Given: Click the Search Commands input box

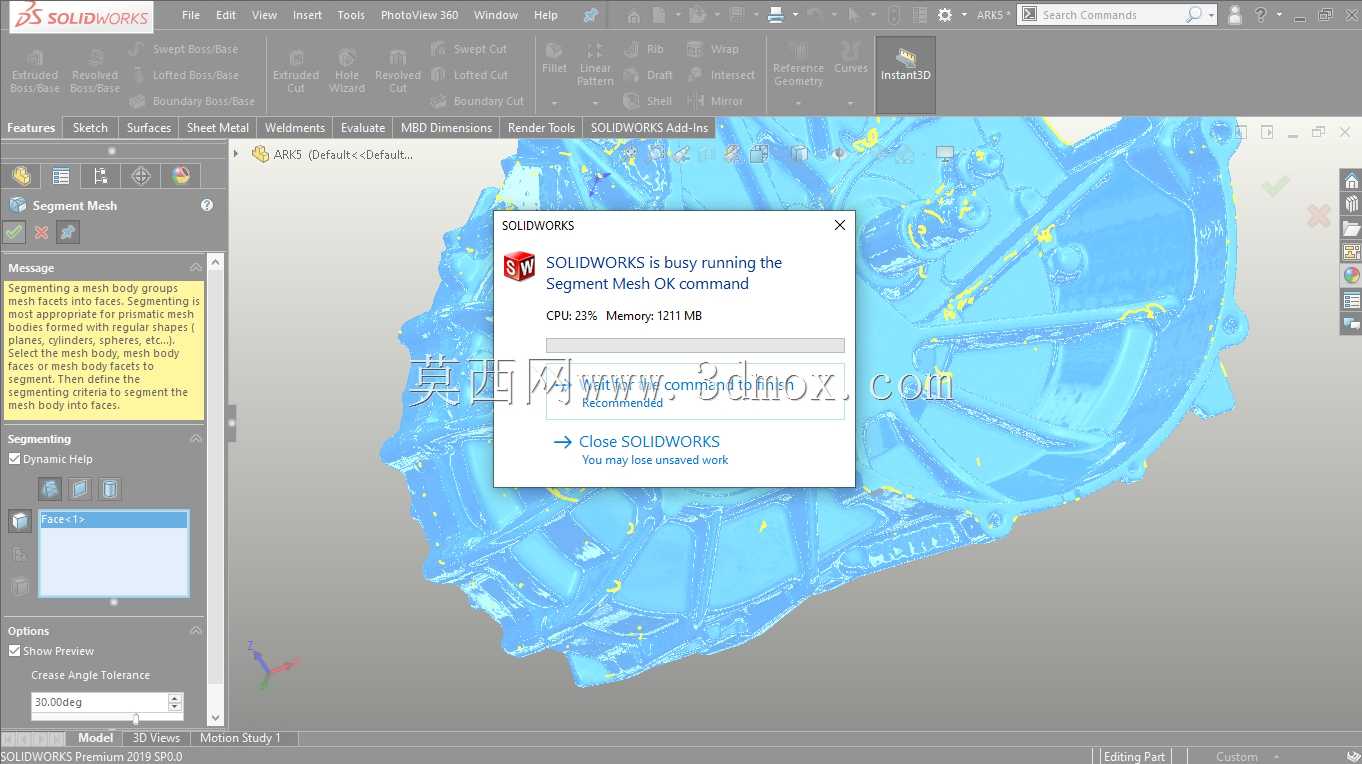Looking at the screenshot, I should pos(1110,15).
